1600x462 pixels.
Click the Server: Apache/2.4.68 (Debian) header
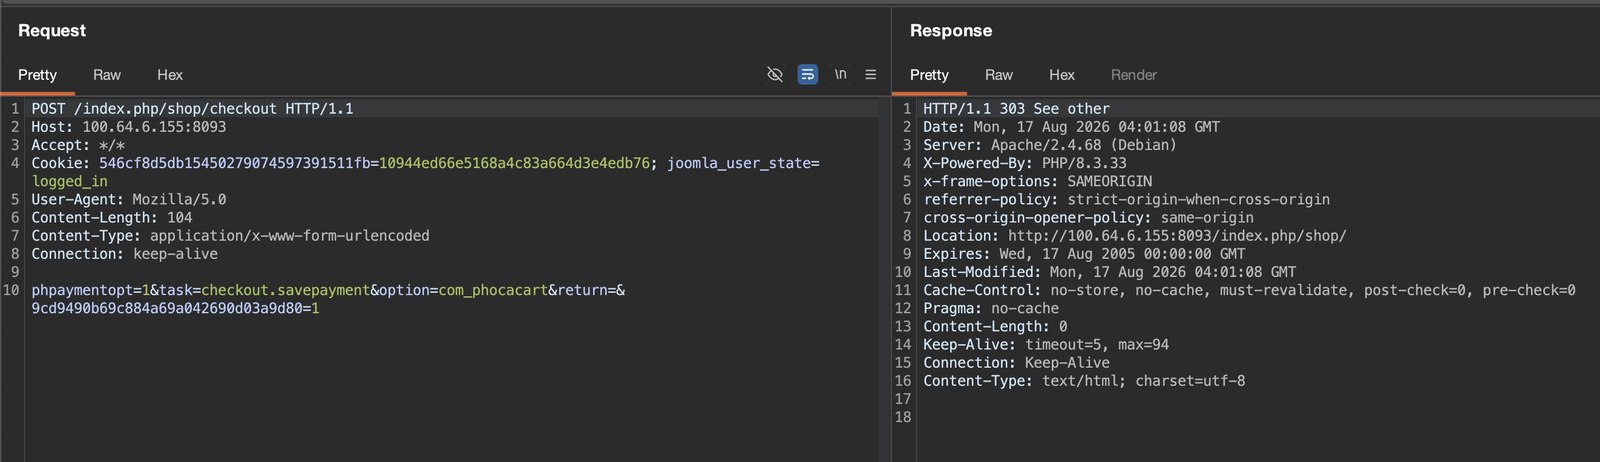click(x=1050, y=145)
